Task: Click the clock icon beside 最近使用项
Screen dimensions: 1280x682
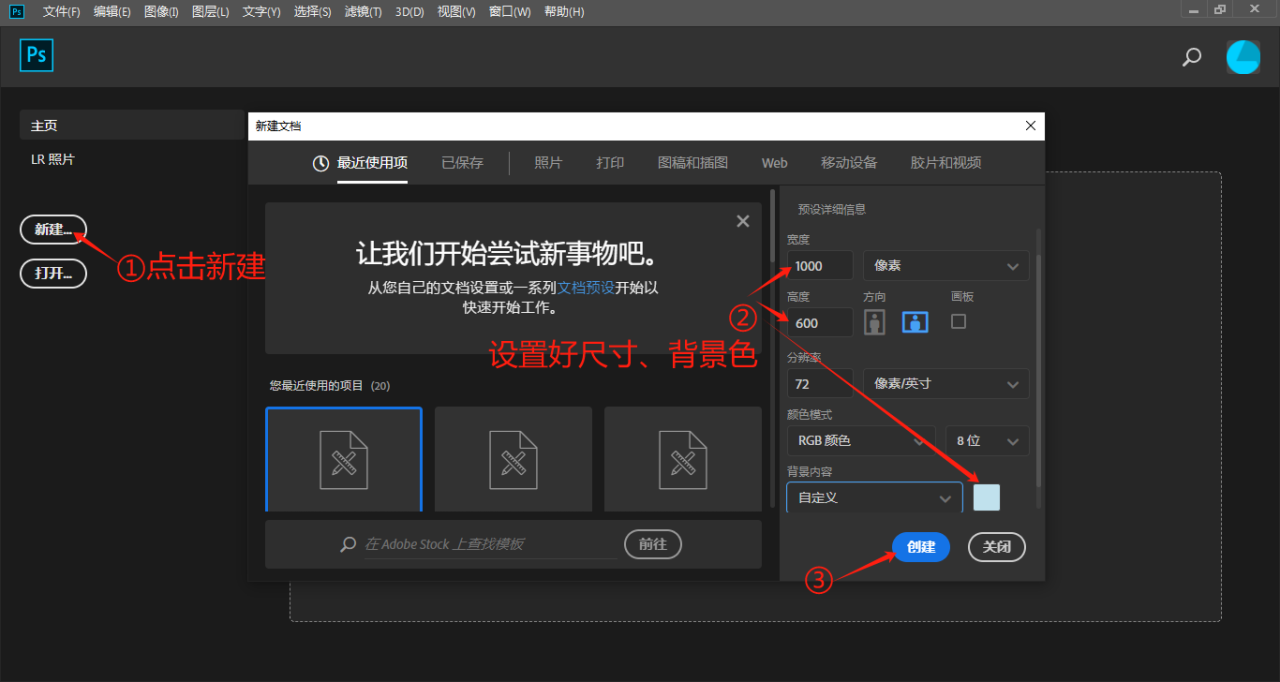Action: coord(321,163)
